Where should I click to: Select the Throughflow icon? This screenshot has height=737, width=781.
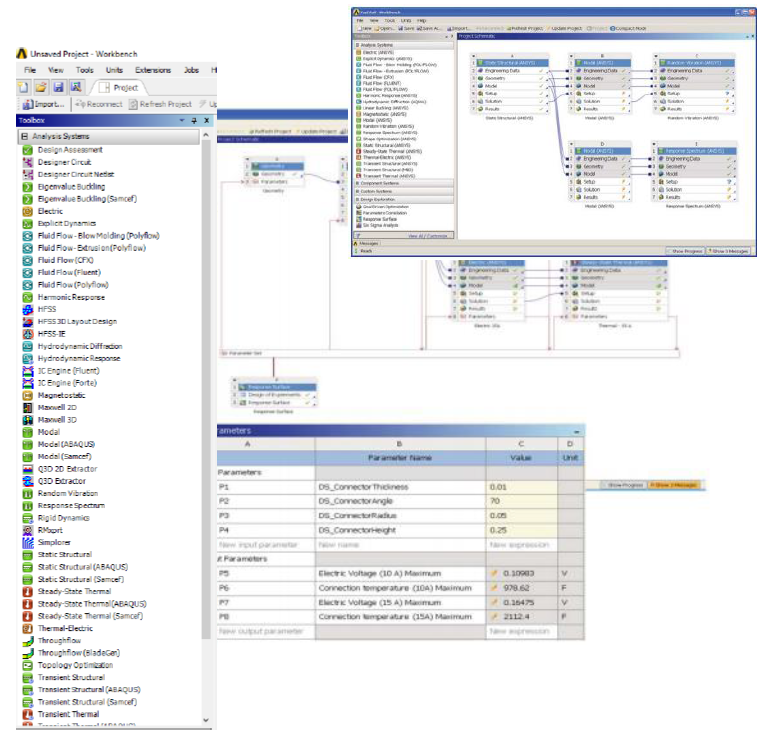(x=28, y=641)
